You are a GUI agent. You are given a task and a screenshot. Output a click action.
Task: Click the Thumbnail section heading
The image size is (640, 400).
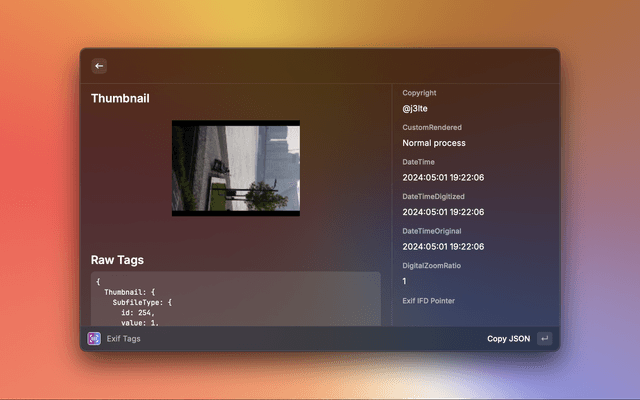120,98
